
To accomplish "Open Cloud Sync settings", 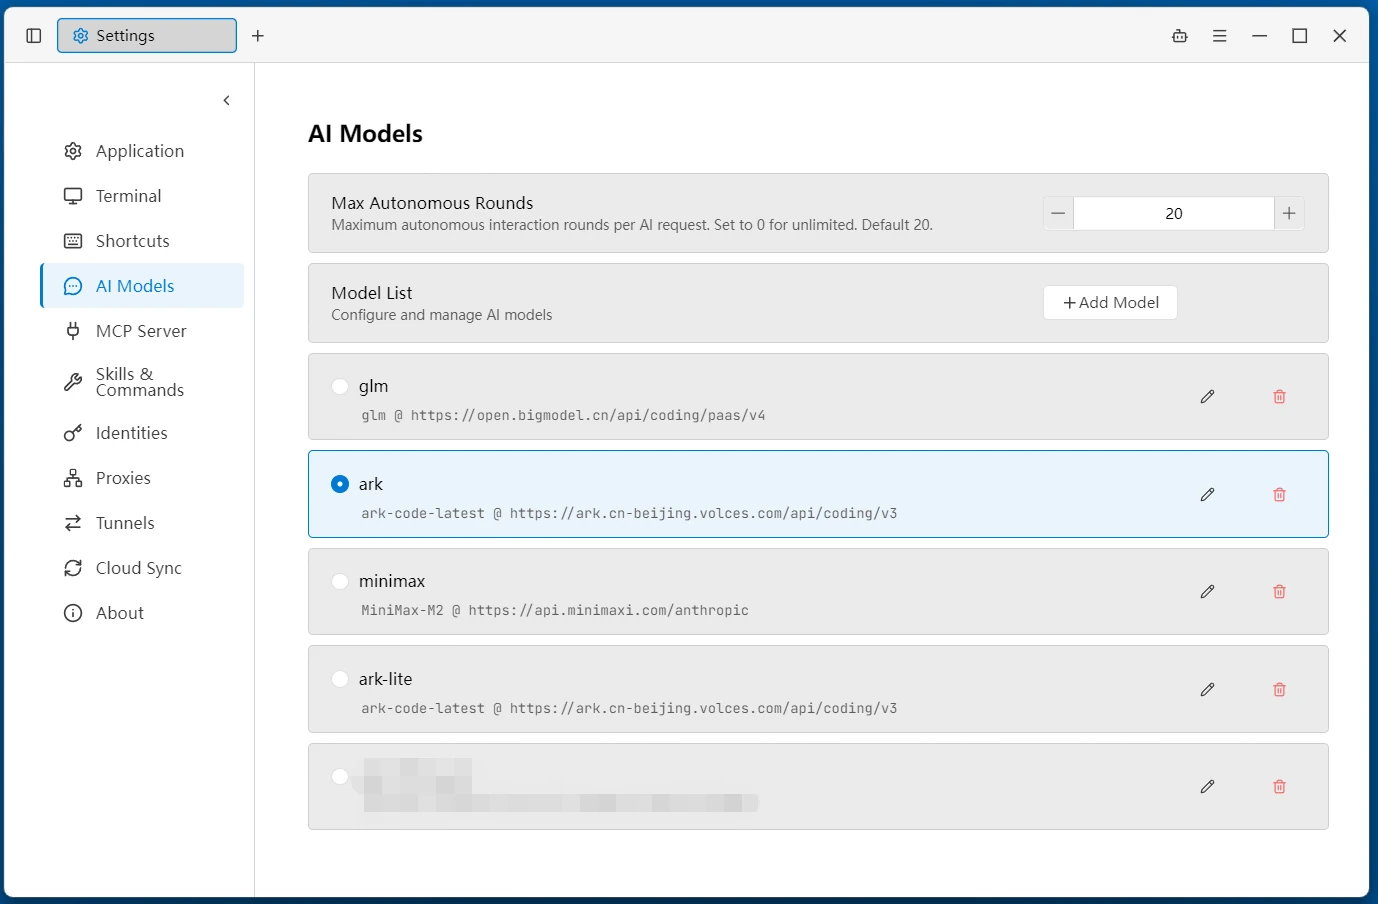I will pyautogui.click(x=142, y=568).
